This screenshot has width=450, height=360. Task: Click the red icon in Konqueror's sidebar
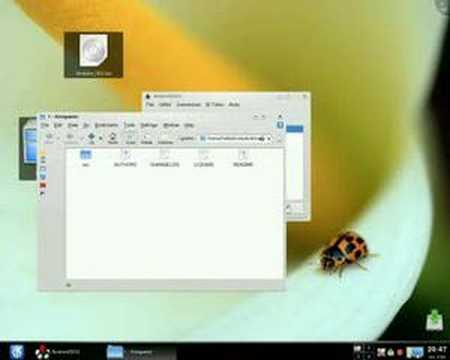[43, 185]
